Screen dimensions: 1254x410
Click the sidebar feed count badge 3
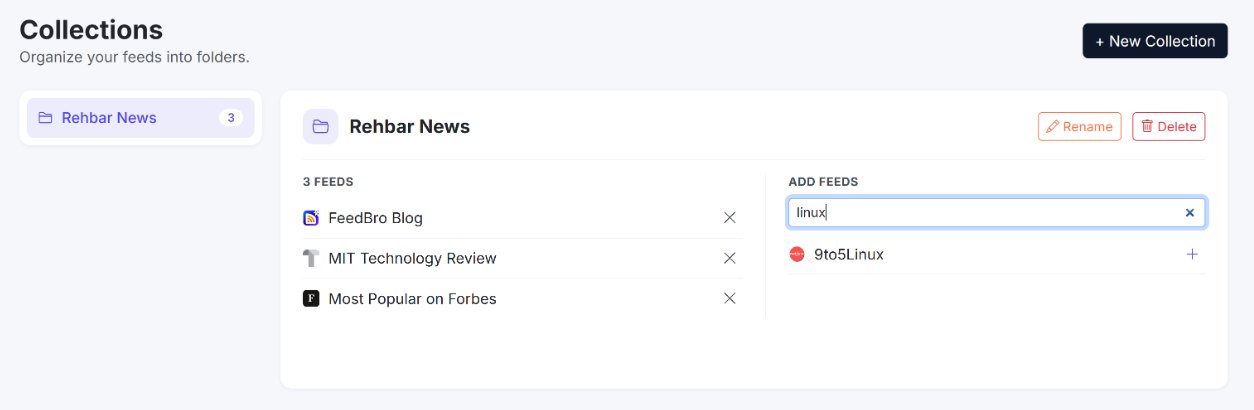click(x=231, y=118)
